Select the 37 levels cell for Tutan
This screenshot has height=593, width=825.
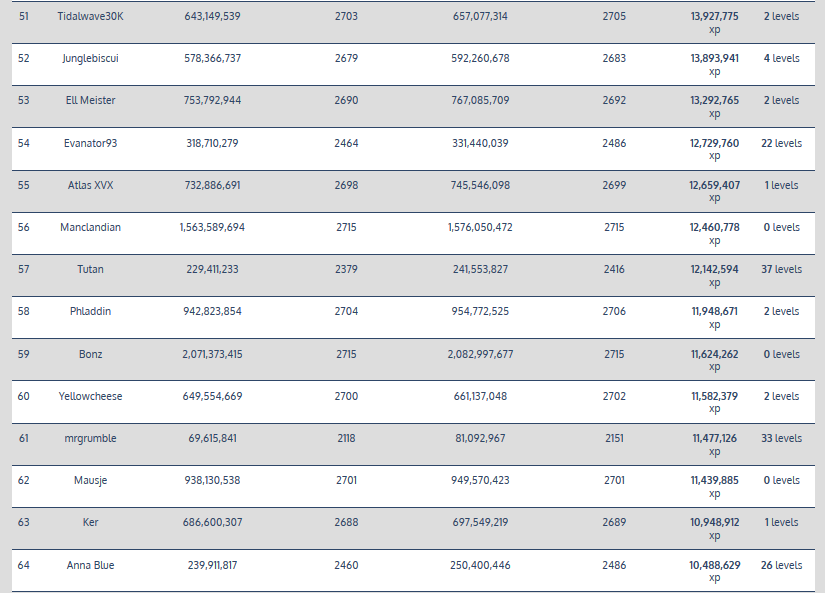click(x=781, y=269)
